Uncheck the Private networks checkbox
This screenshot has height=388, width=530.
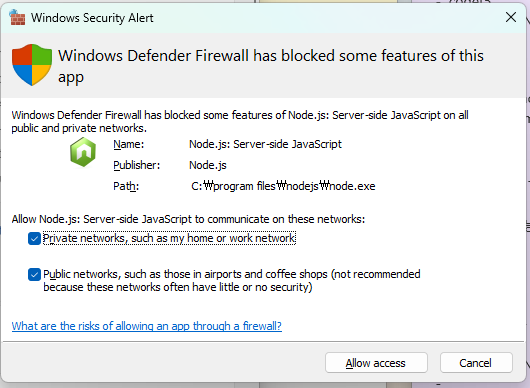point(34,239)
